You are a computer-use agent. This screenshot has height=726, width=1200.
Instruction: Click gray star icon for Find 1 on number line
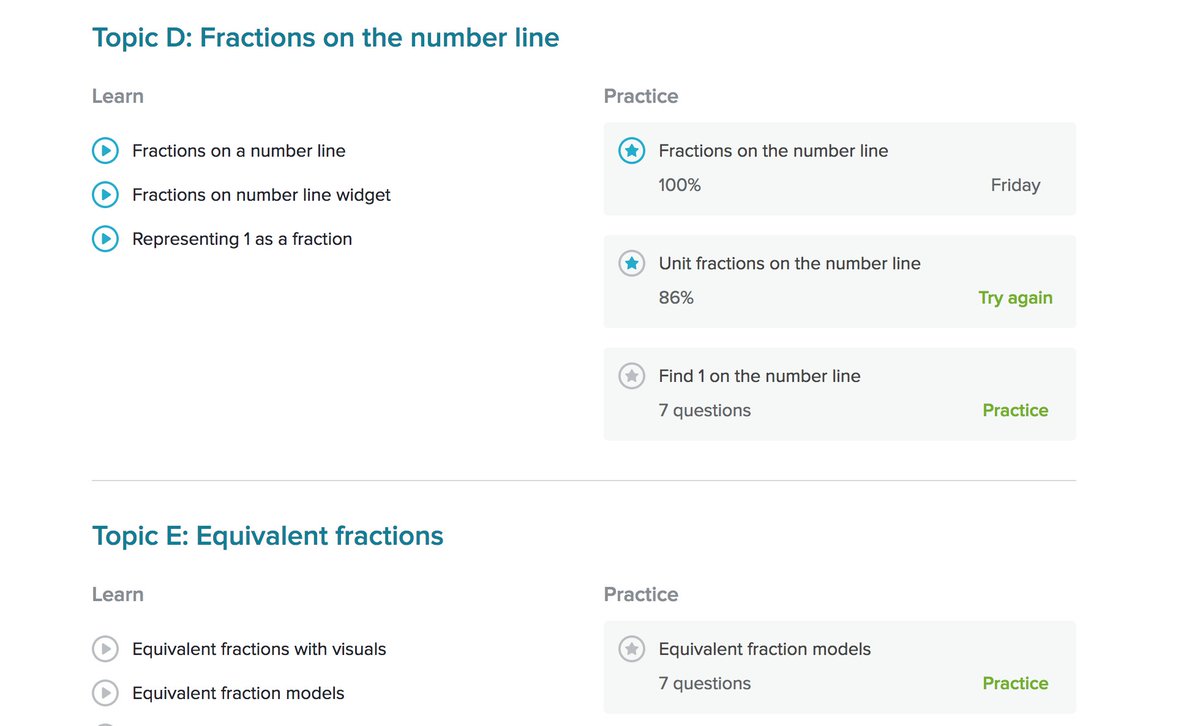[x=631, y=376]
